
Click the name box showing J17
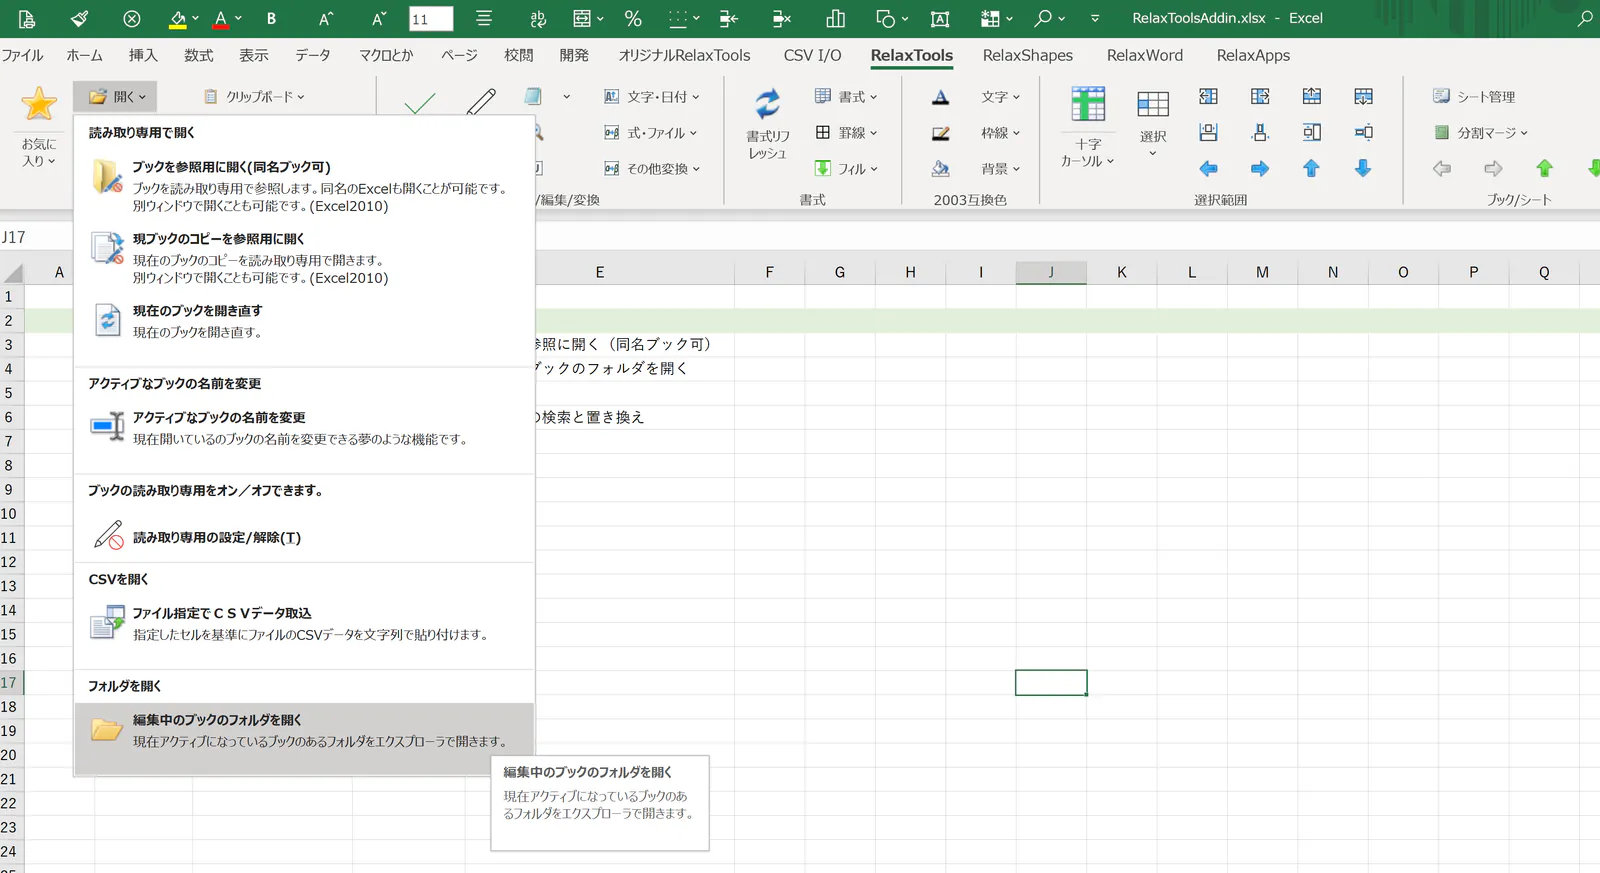(x=14, y=237)
